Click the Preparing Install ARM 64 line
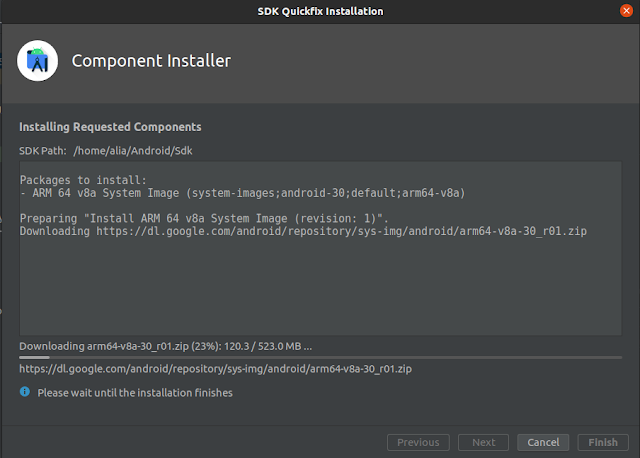 (204, 218)
